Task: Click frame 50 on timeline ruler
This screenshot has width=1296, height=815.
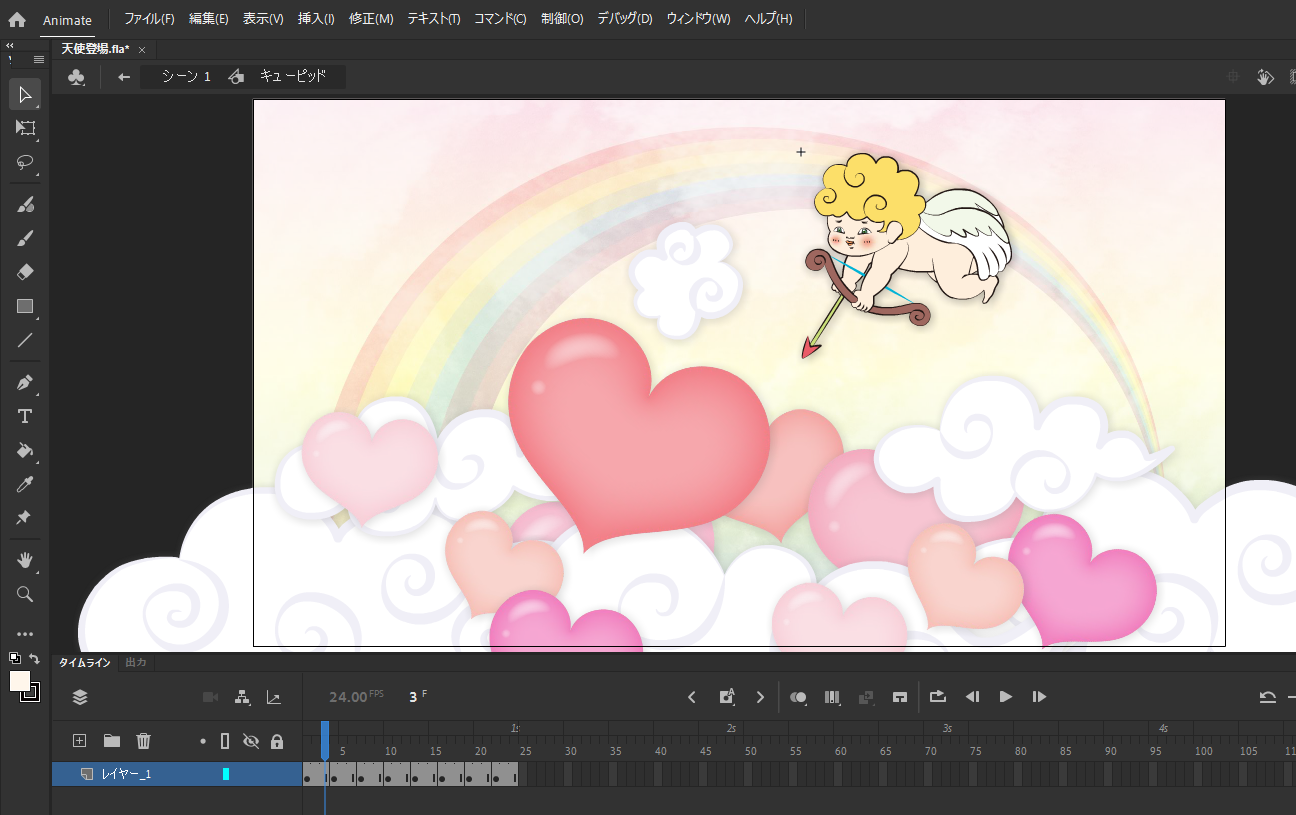Action: tap(750, 751)
